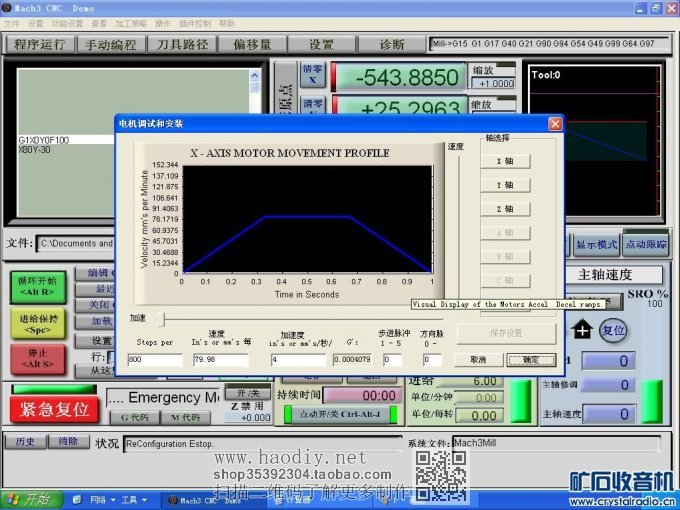Click the 复位 reset round button
680x510 pixels.
pyautogui.click(x=613, y=330)
